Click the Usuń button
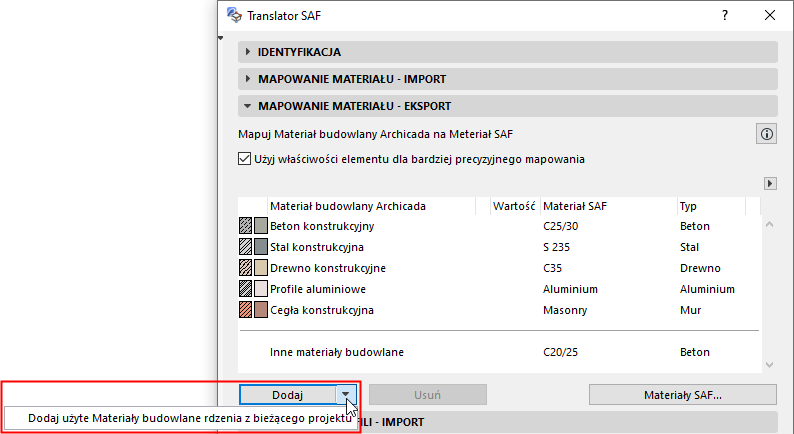 pos(427,394)
